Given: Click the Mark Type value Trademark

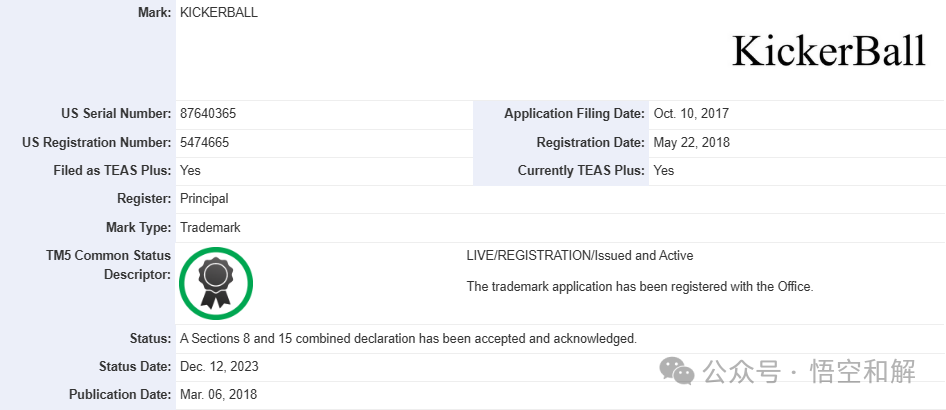Looking at the screenshot, I should pyautogui.click(x=211, y=227).
